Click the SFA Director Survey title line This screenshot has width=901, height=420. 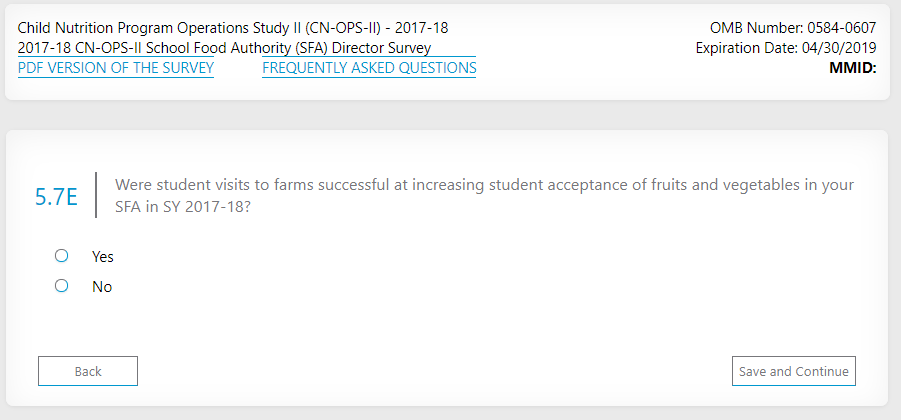click(x=225, y=48)
